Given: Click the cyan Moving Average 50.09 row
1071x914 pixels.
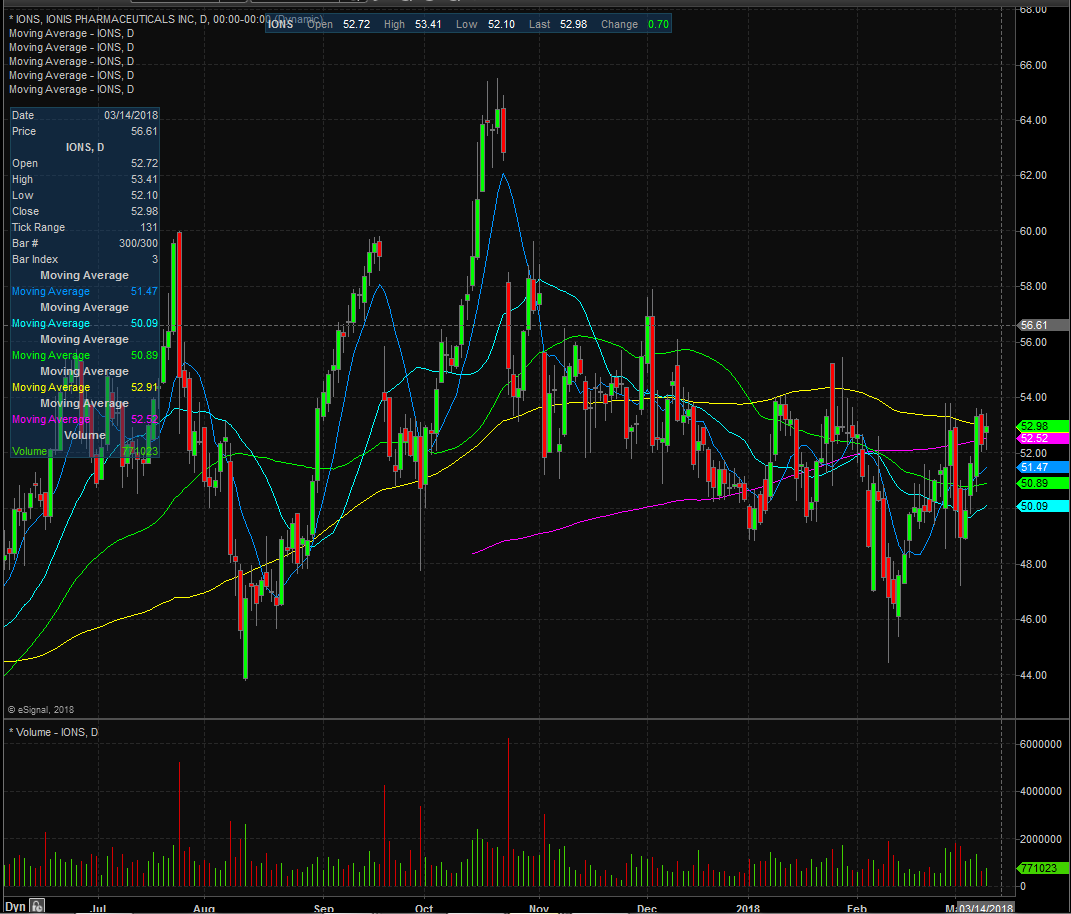Looking at the screenshot, I should (x=85, y=323).
